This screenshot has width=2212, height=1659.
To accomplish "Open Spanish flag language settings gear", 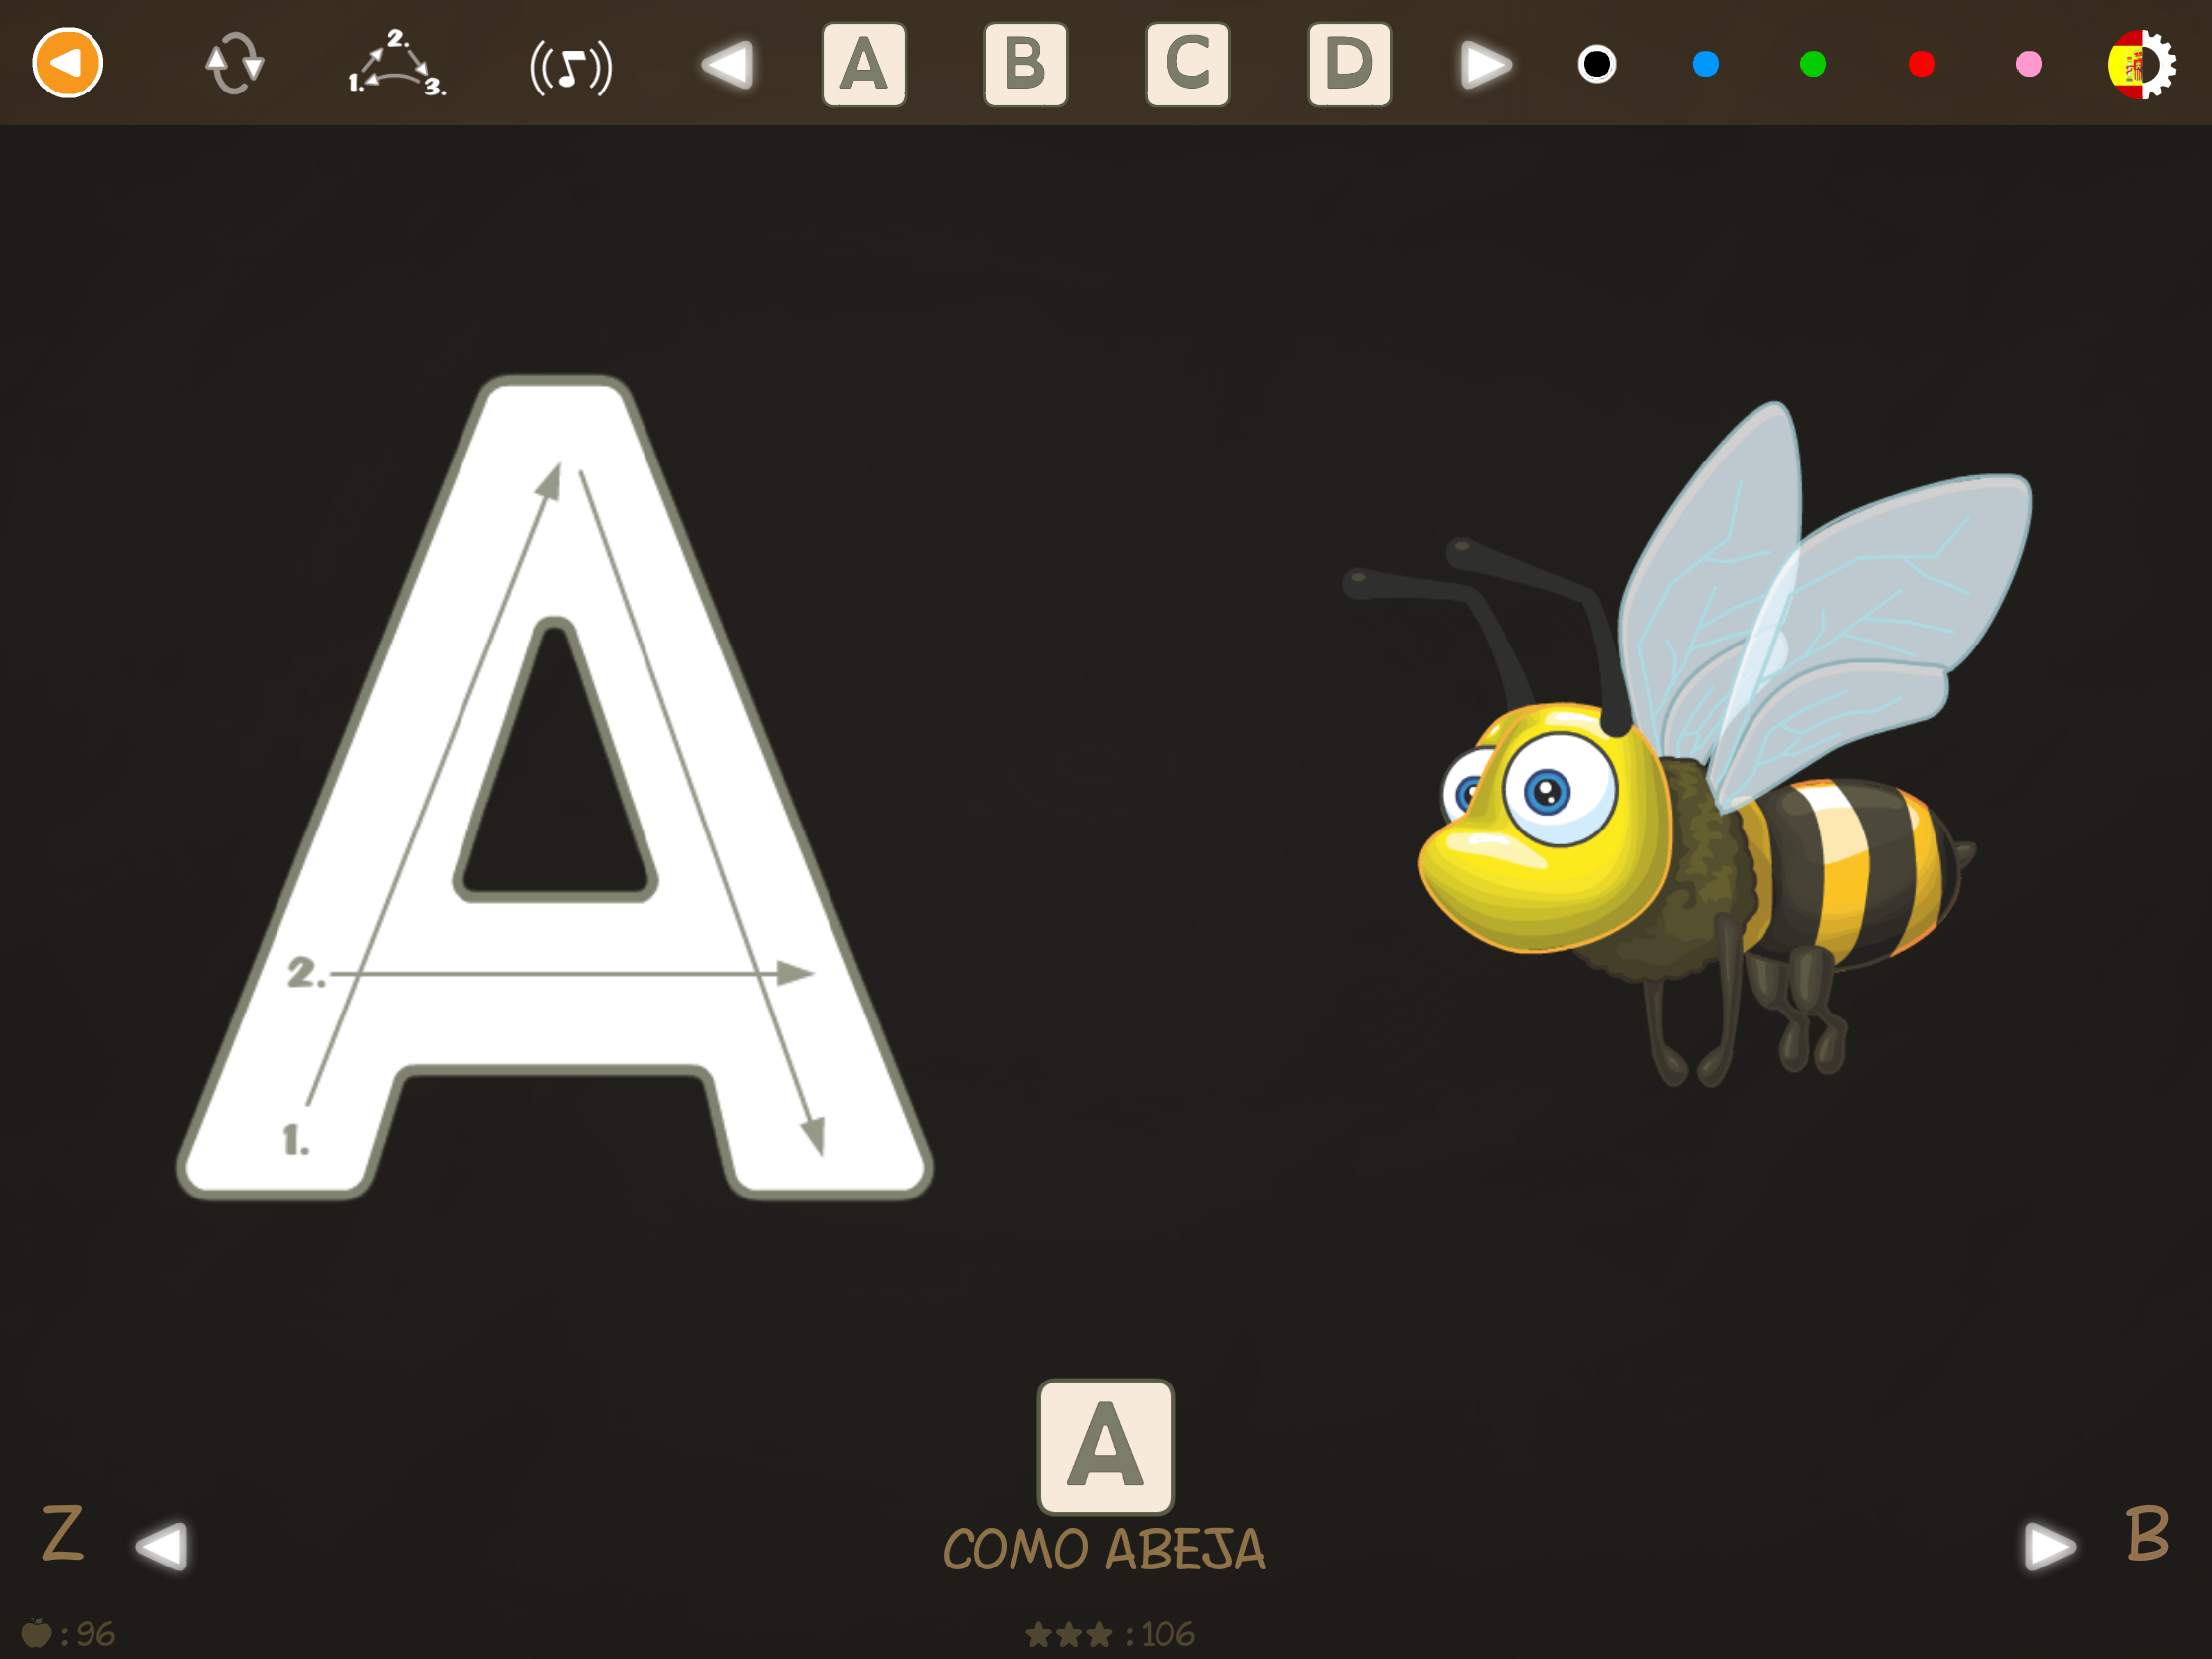I will tap(2141, 64).
